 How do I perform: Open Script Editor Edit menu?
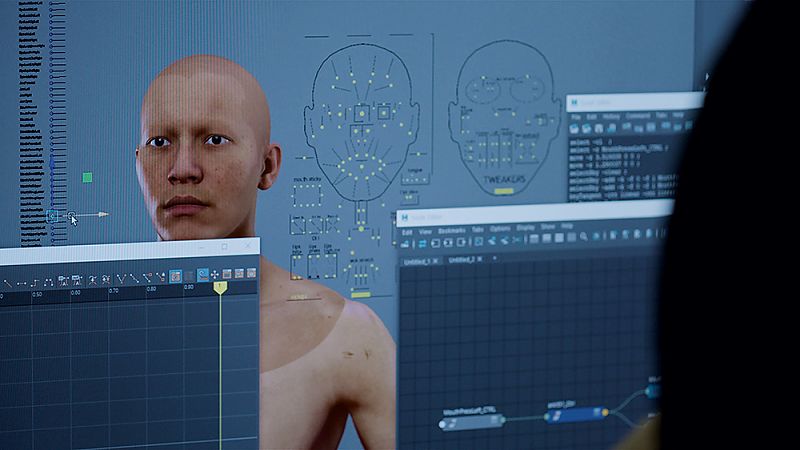coord(592,117)
